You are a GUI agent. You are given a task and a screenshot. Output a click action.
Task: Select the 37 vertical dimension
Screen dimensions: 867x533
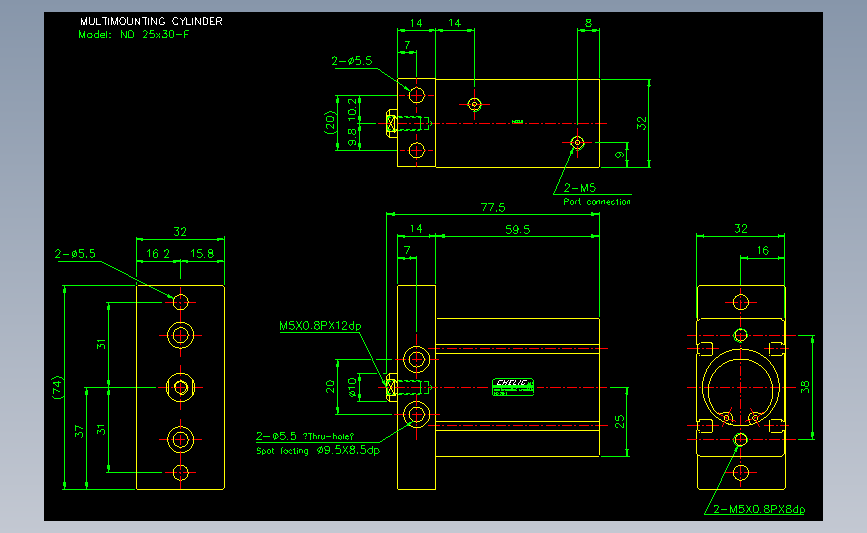[79, 431]
